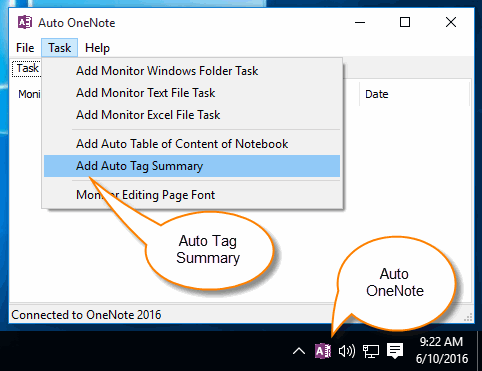Select Monitor Editing Page Font entry

[x=192, y=195]
